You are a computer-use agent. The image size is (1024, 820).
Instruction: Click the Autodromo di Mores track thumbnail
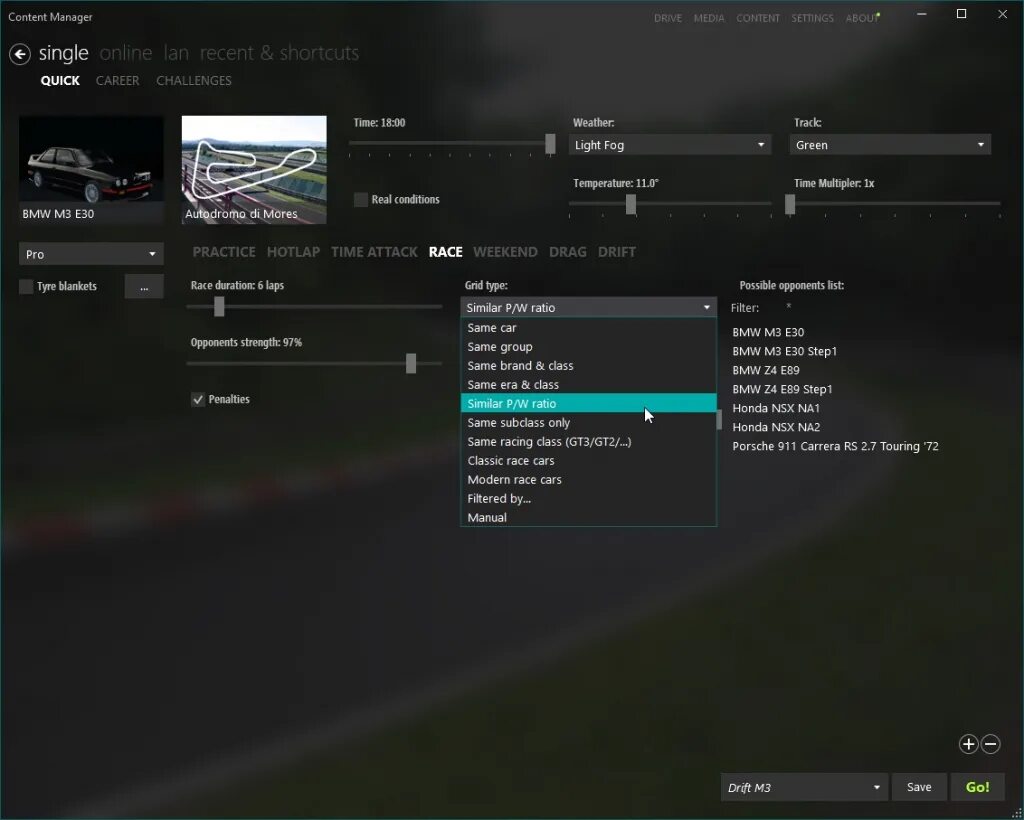click(x=254, y=170)
